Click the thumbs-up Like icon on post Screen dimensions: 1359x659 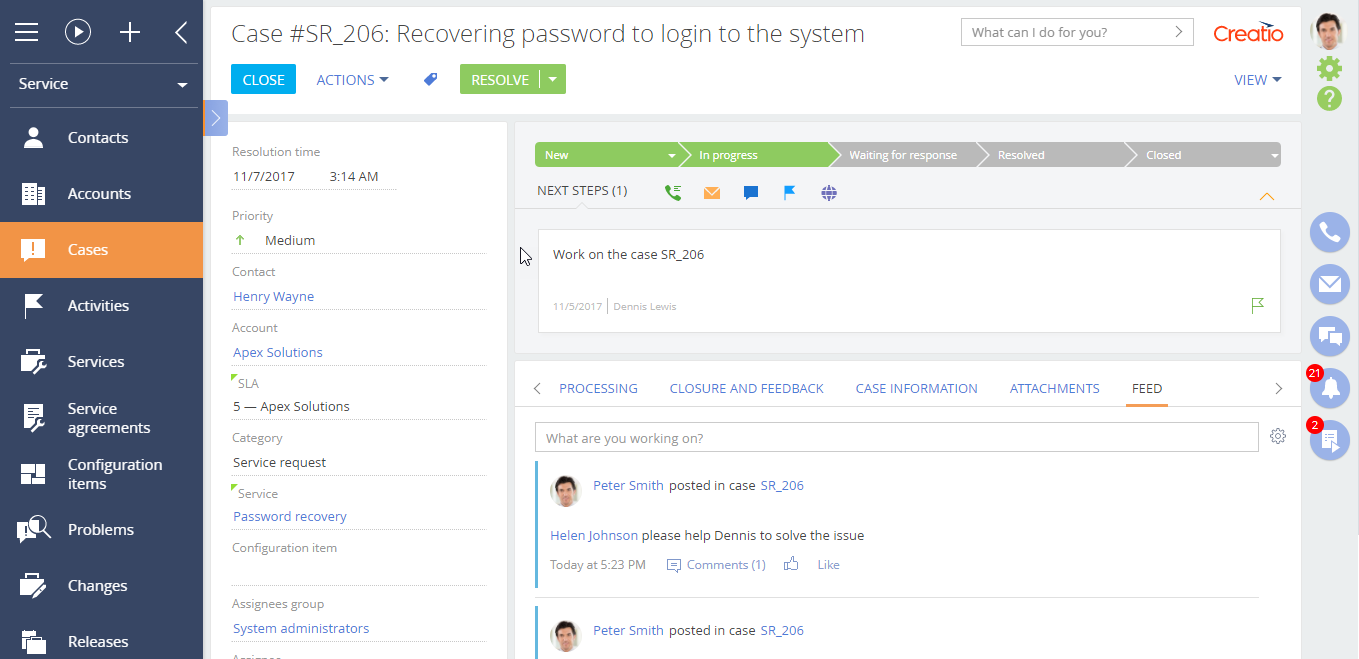791,565
